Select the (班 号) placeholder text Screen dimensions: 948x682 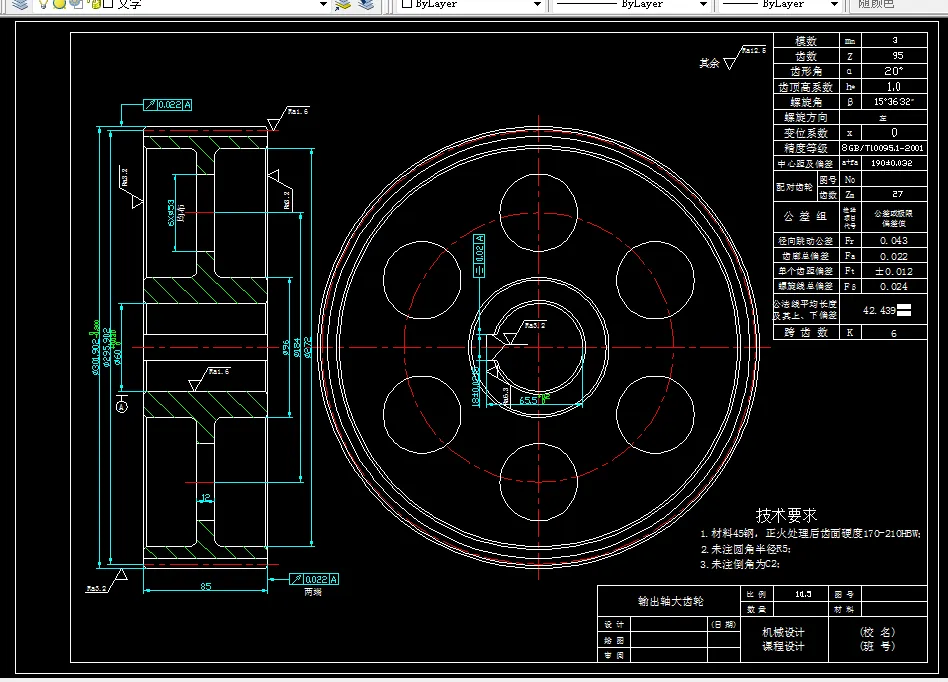coord(877,646)
